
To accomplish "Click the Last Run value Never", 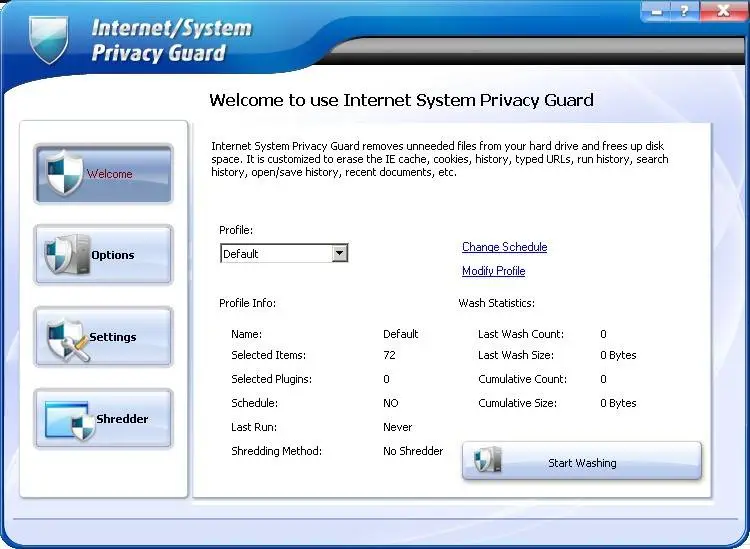I will pos(397,427).
